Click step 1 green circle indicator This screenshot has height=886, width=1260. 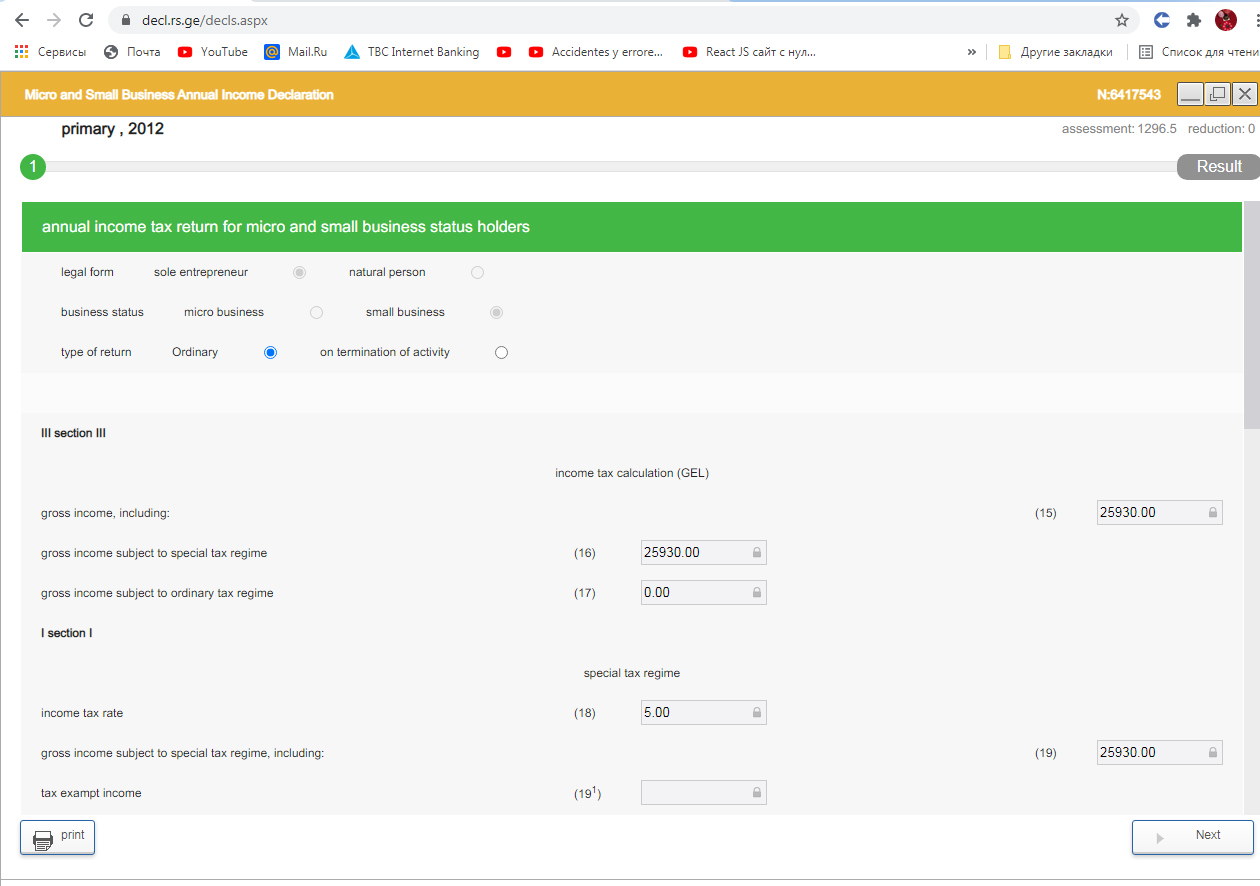tap(33, 167)
